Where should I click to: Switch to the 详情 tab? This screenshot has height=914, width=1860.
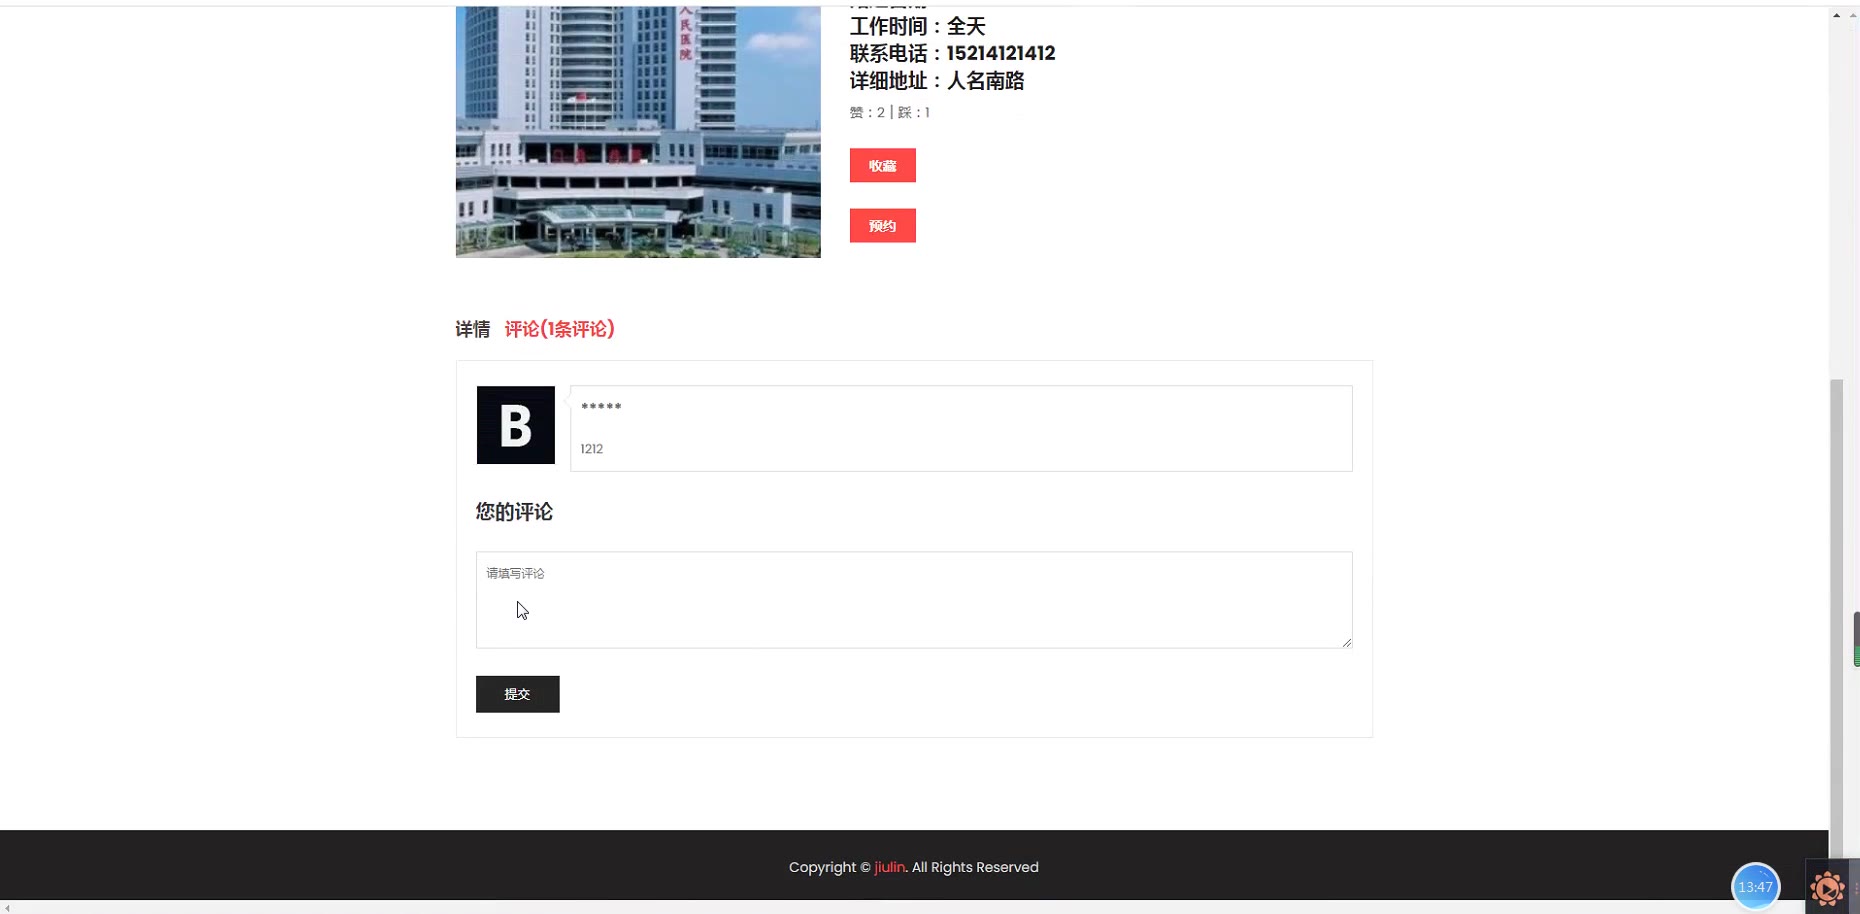473,329
